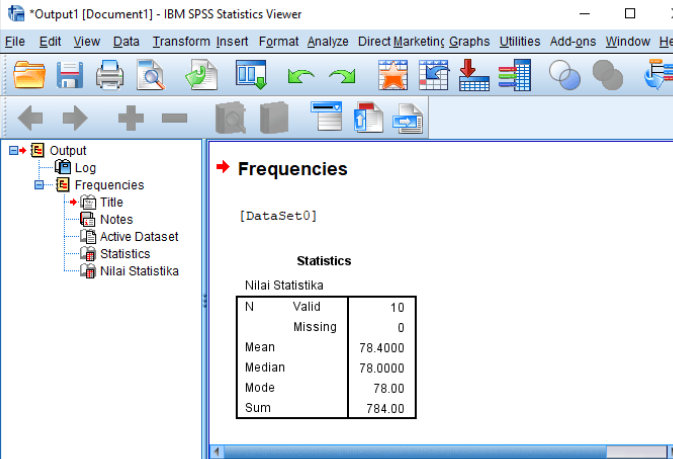Viewport: 673px width, 459px height.
Task: Click the plus Expand icon in the outline toolbar
Action: (x=130, y=119)
